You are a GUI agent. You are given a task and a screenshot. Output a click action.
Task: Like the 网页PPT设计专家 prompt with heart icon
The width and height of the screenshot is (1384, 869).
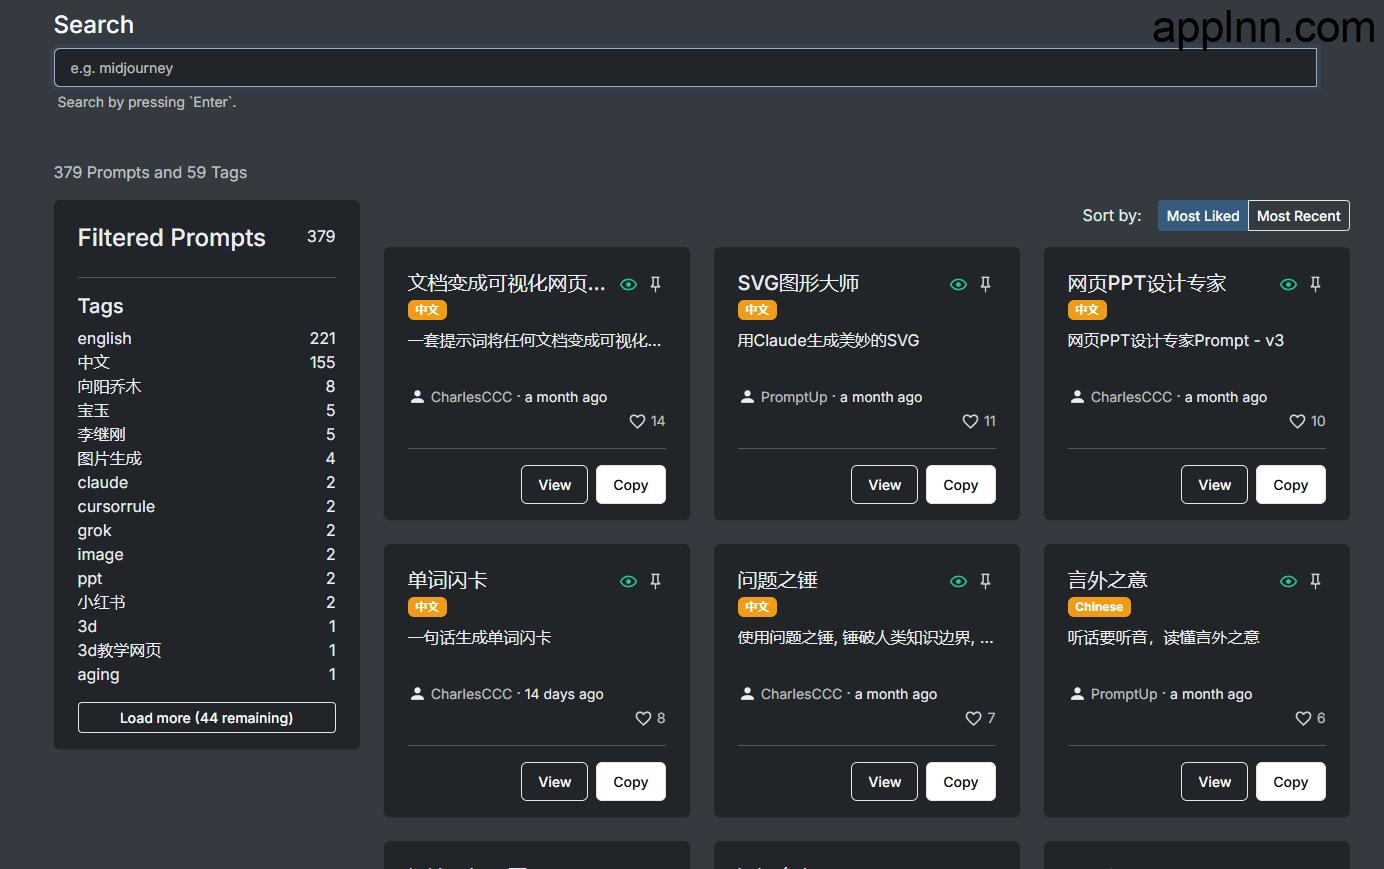[x=1297, y=421]
